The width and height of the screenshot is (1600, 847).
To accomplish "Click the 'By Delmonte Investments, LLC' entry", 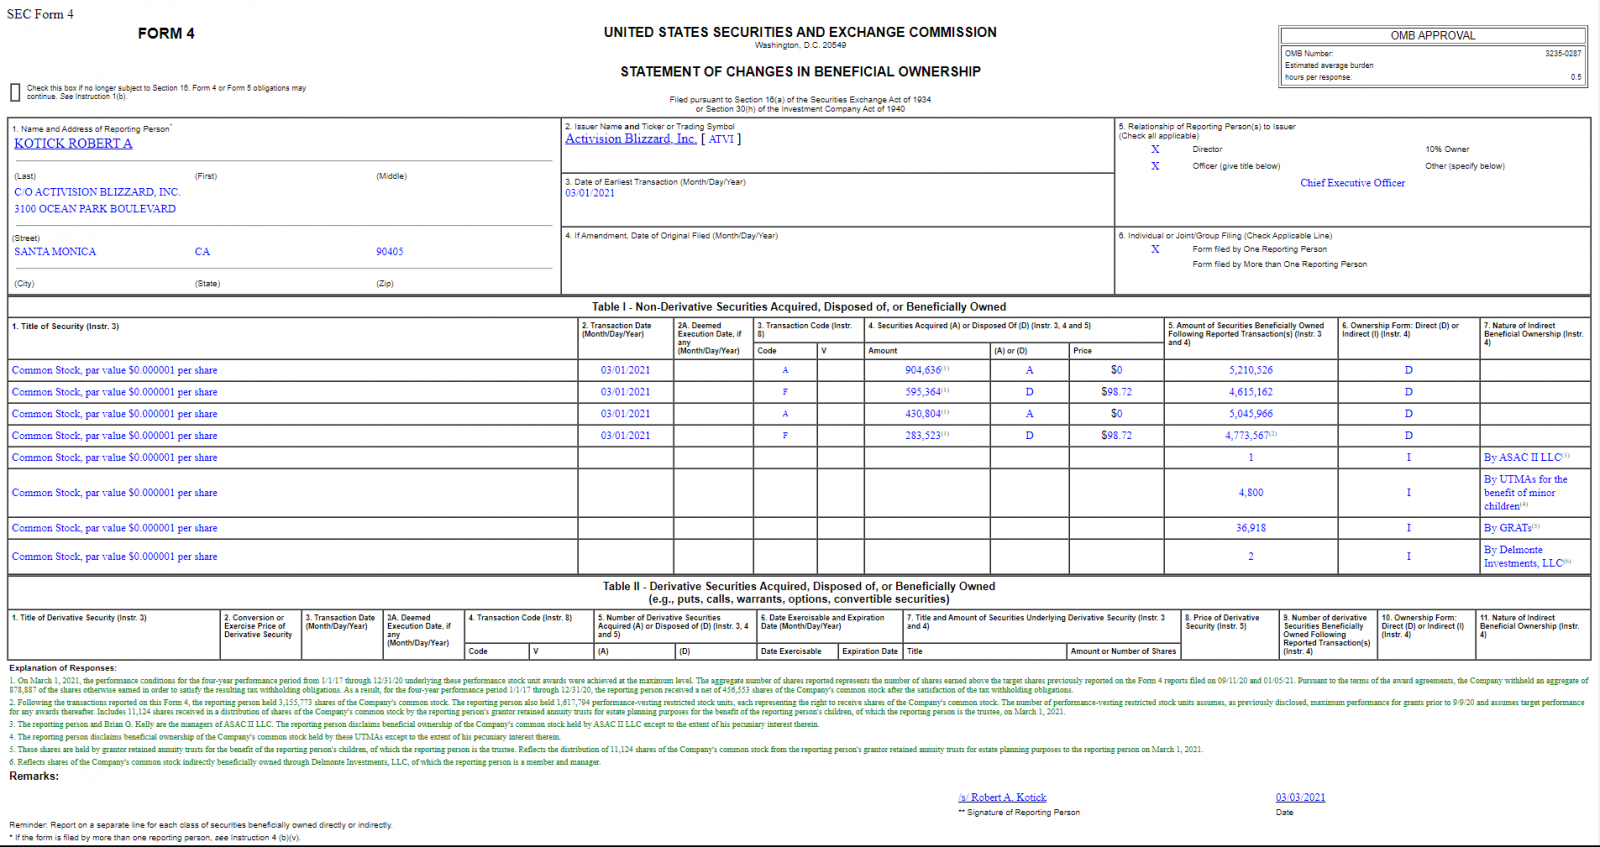I will click(x=1524, y=557).
